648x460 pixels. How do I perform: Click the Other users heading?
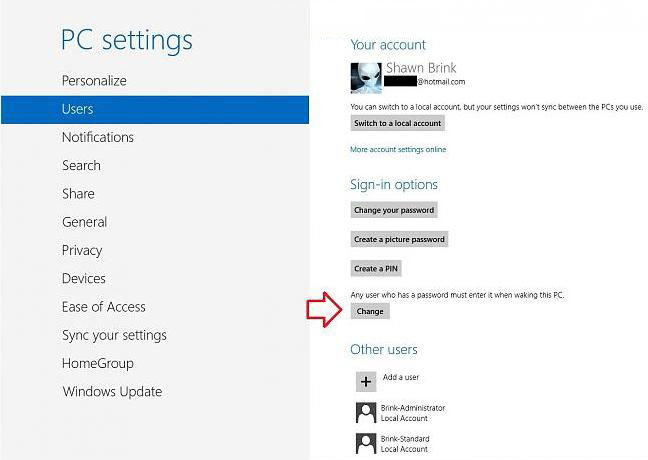384,350
